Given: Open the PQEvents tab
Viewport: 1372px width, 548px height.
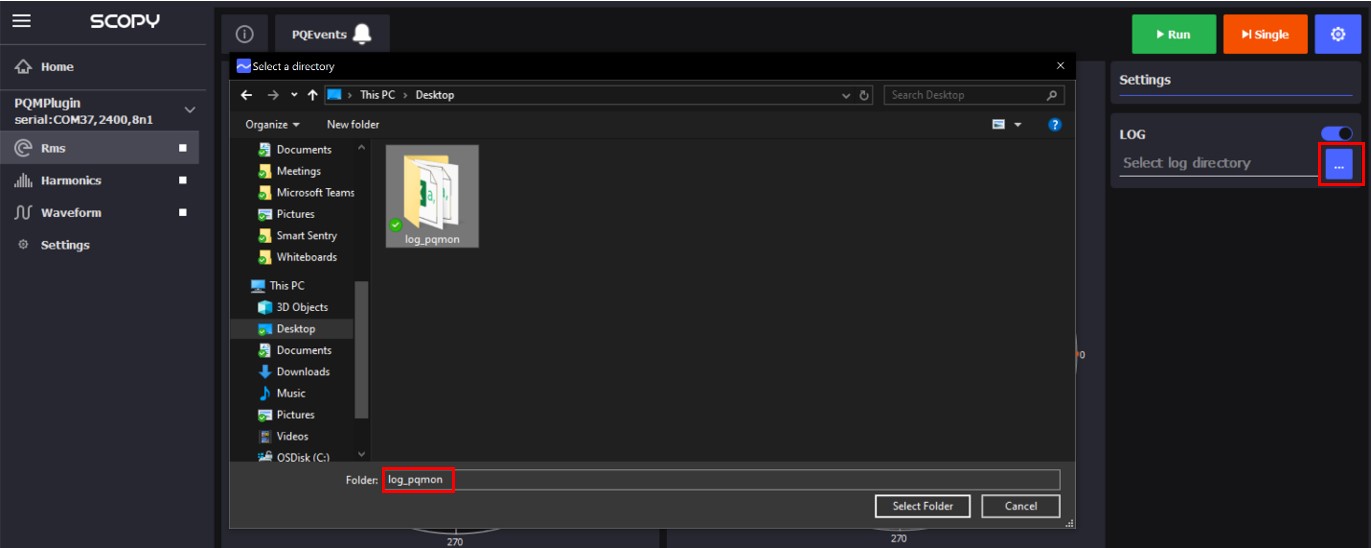Looking at the screenshot, I should tap(332, 34).
